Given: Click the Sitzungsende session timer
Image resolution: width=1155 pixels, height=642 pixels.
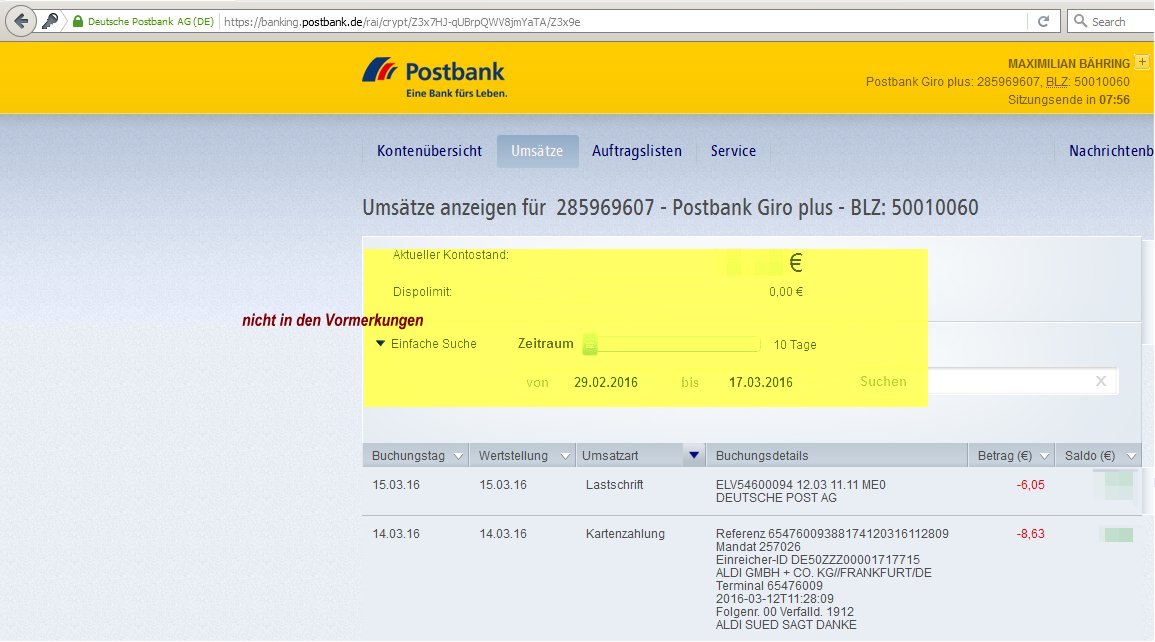Looking at the screenshot, I should (x=1069, y=100).
